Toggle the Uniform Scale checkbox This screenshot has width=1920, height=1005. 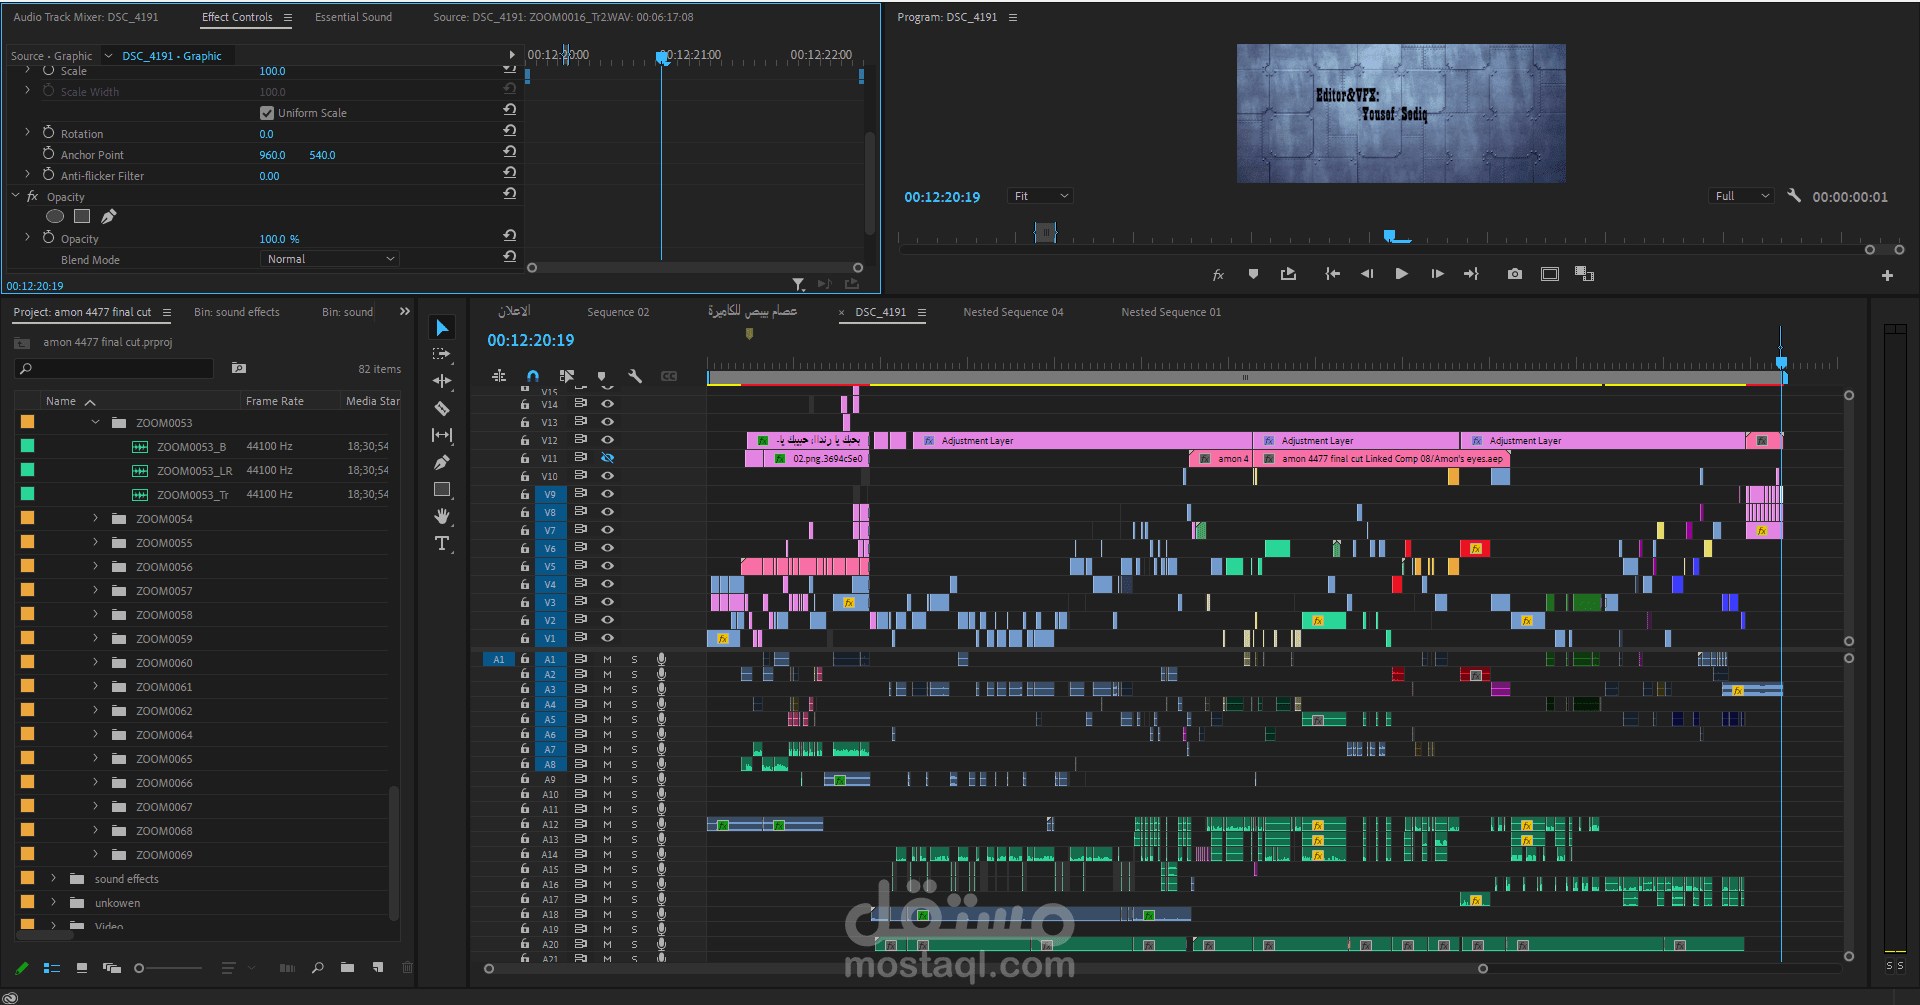click(x=267, y=113)
